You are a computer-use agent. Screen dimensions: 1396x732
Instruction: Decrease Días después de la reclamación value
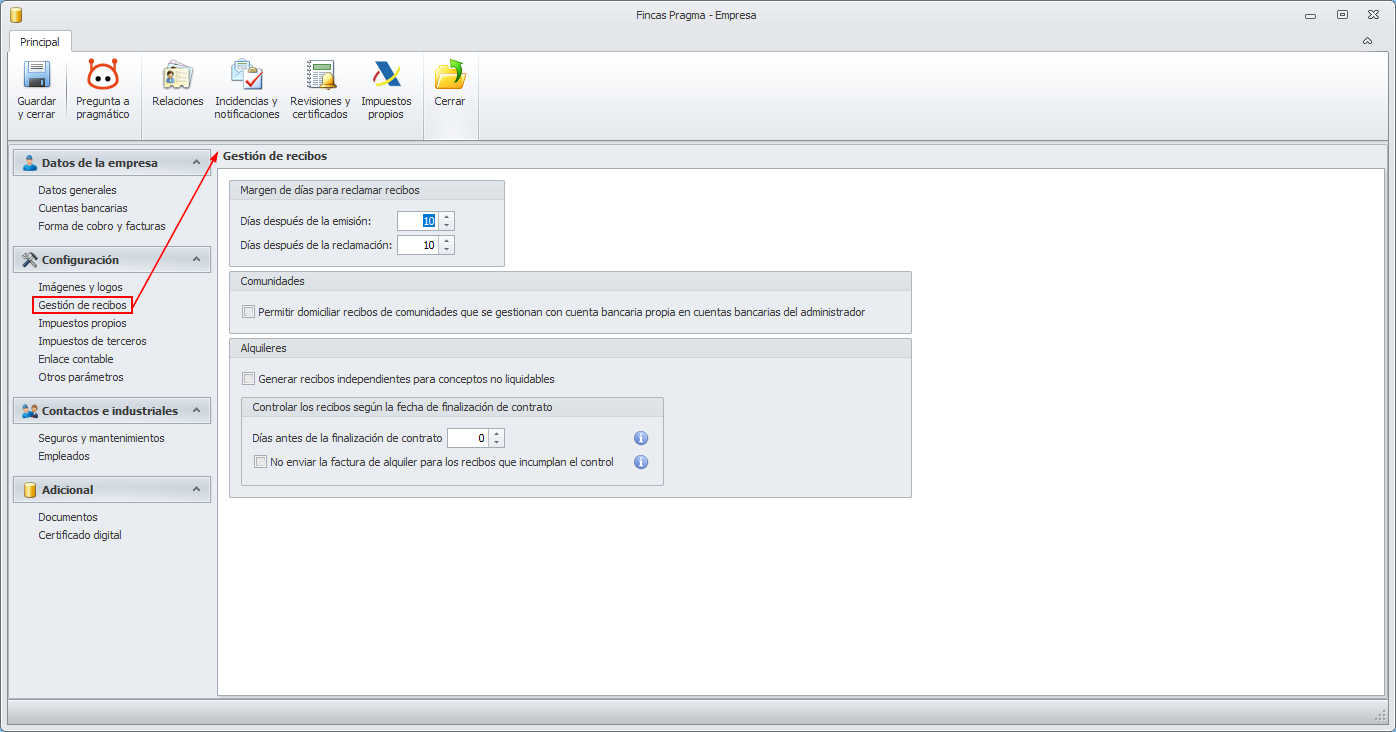[447, 250]
